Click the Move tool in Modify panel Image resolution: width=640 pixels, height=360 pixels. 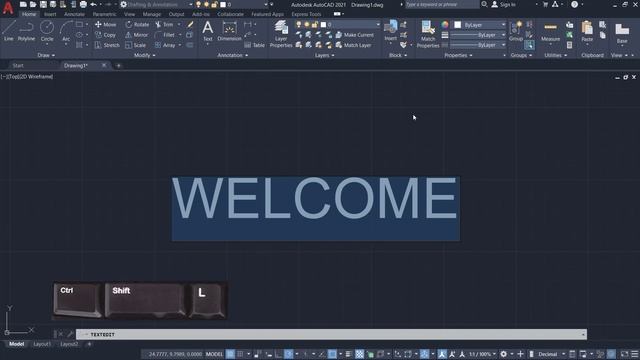click(x=105, y=24)
